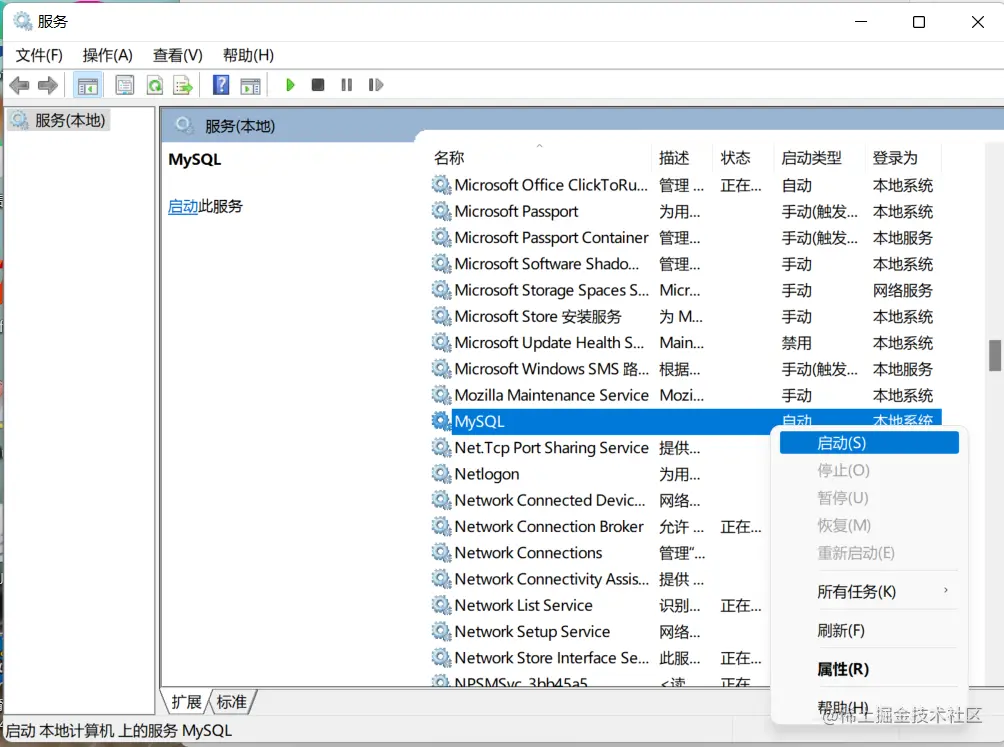Click 禁用 startup type of Microsoft Update Health
This screenshot has width=1004, height=747.
pyautogui.click(x=797, y=342)
